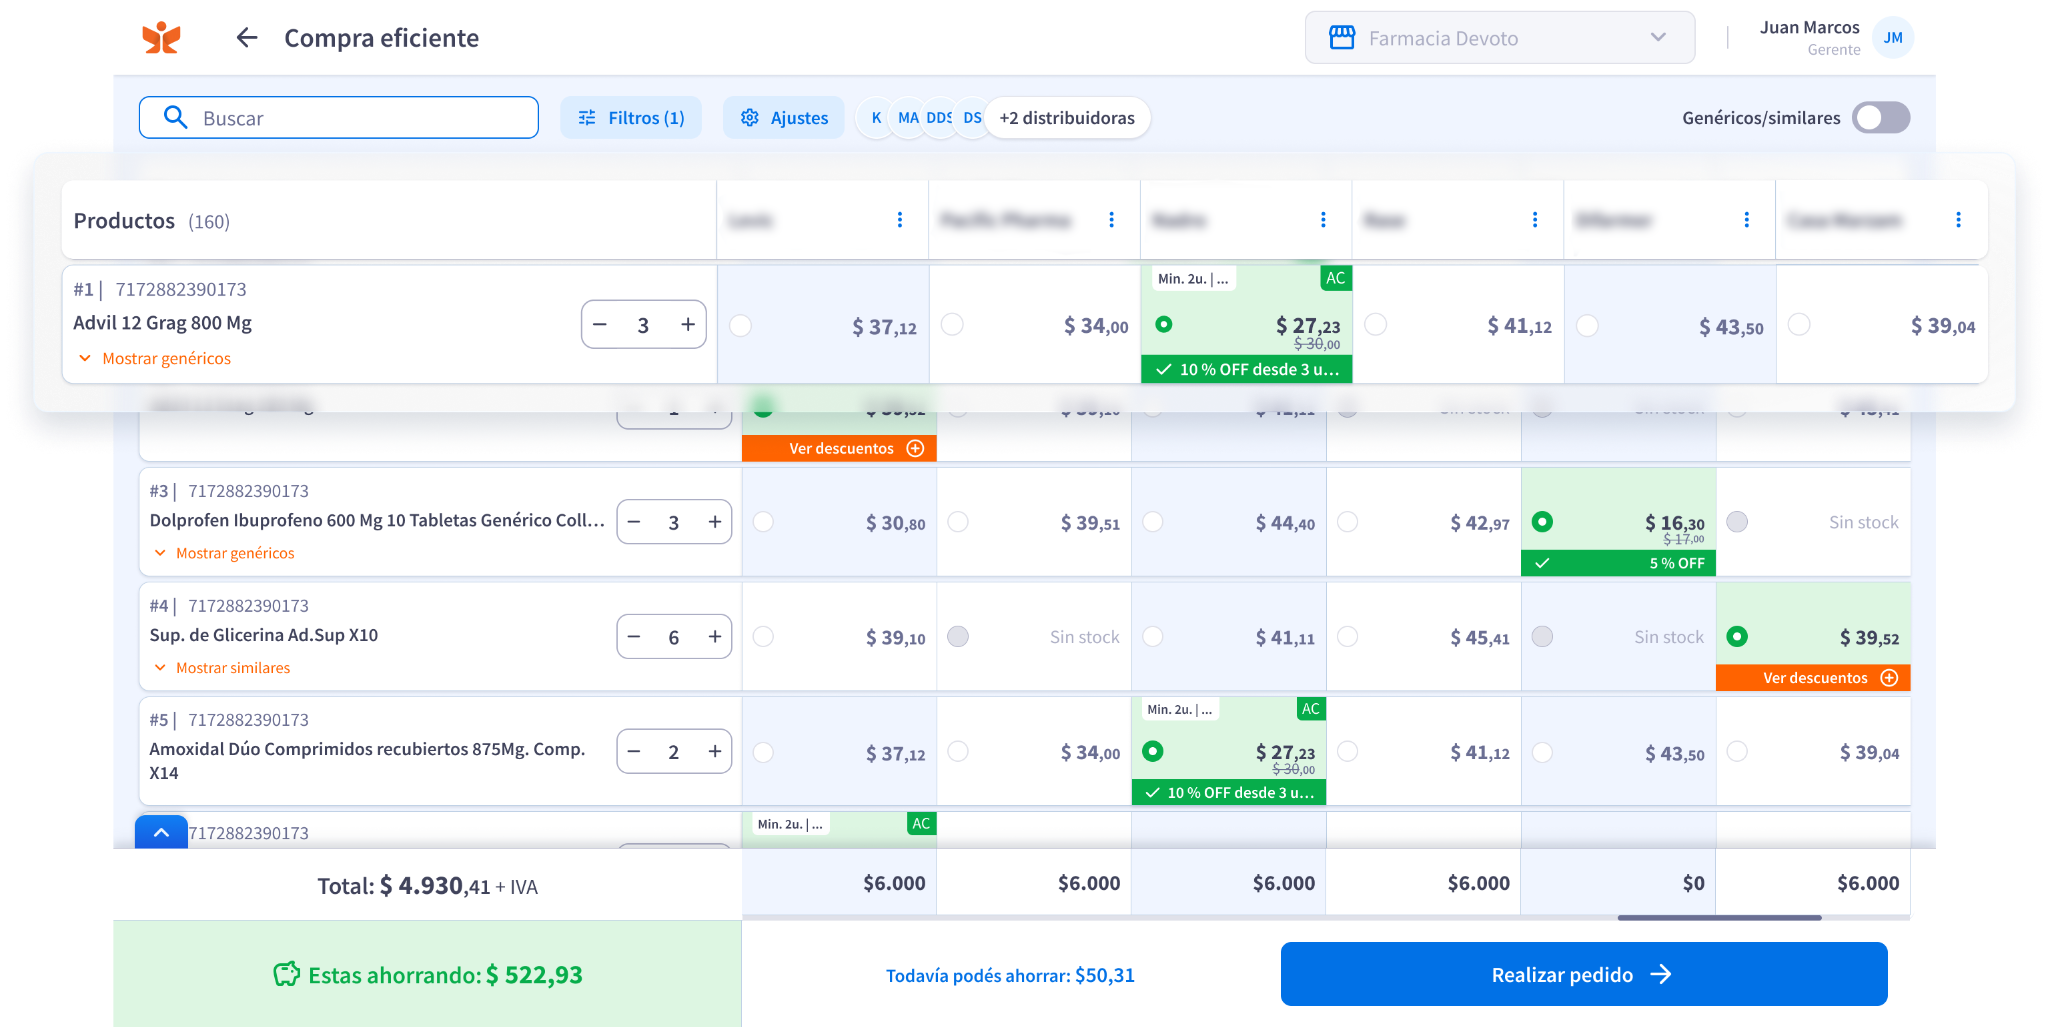Click the $0 column total
This screenshot has width=2048, height=1027.
[1693, 883]
